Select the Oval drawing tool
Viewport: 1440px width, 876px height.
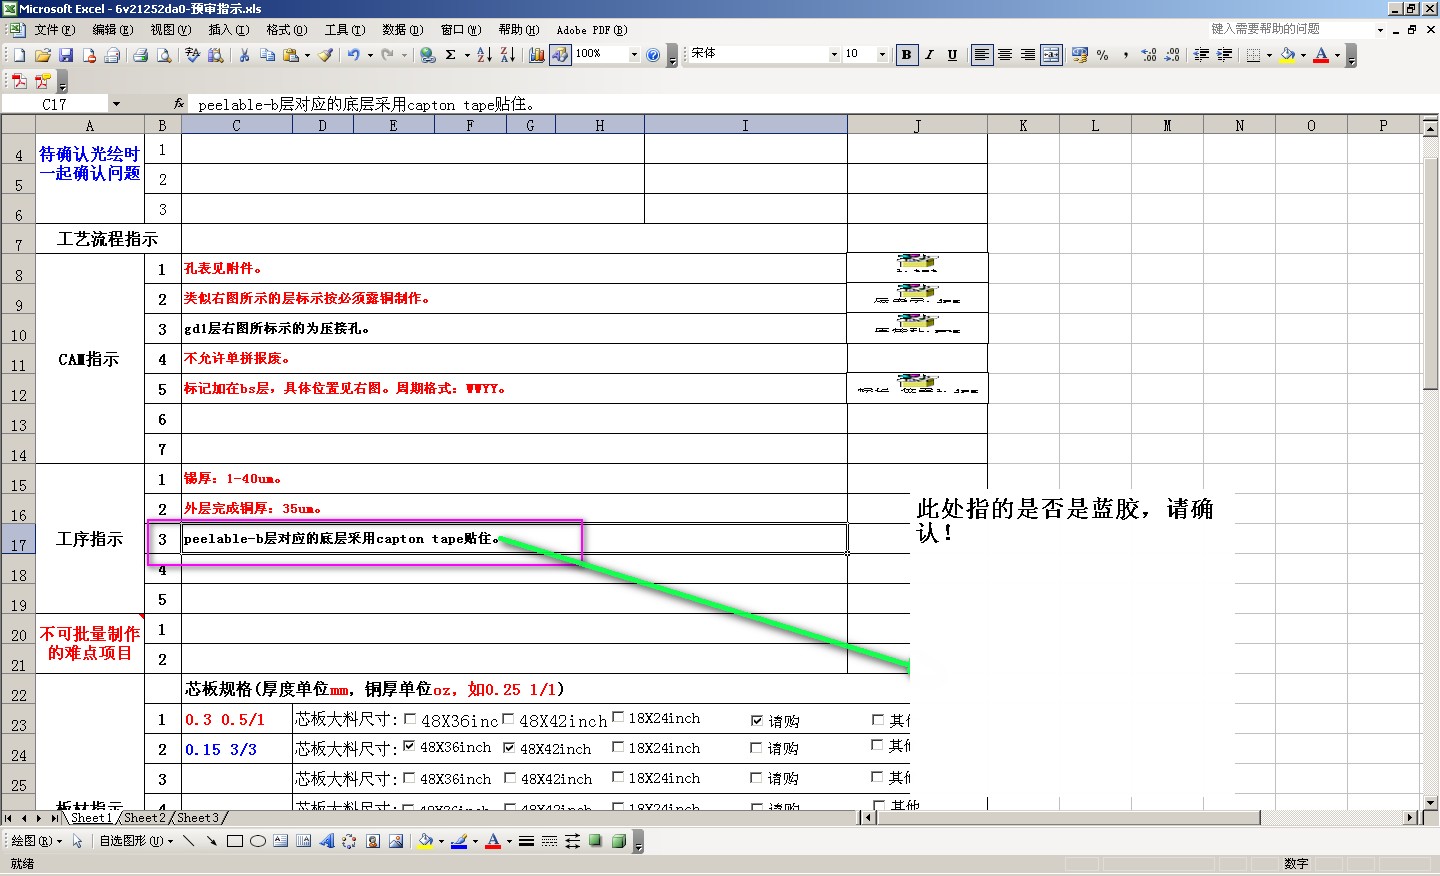pyautogui.click(x=258, y=841)
